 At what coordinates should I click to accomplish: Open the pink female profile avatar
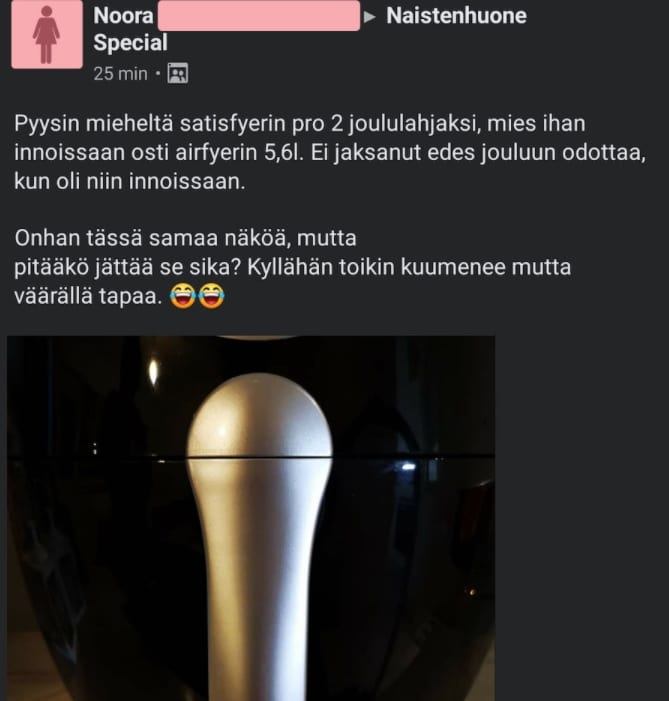click(47, 34)
